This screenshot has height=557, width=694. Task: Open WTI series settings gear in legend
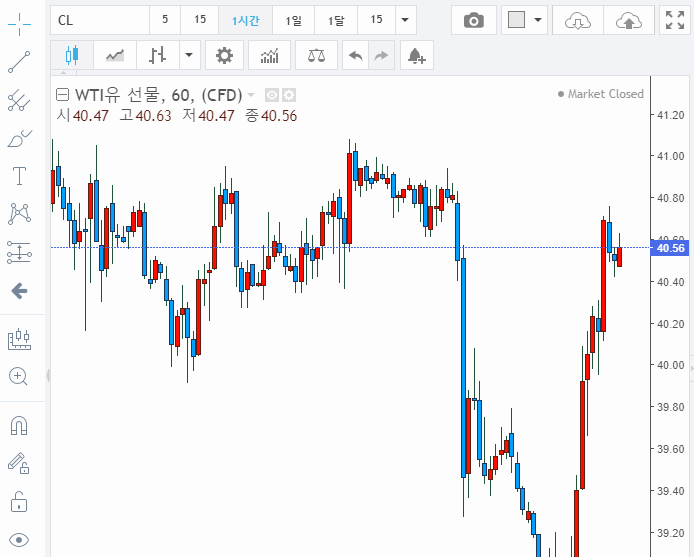click(289, 95)
